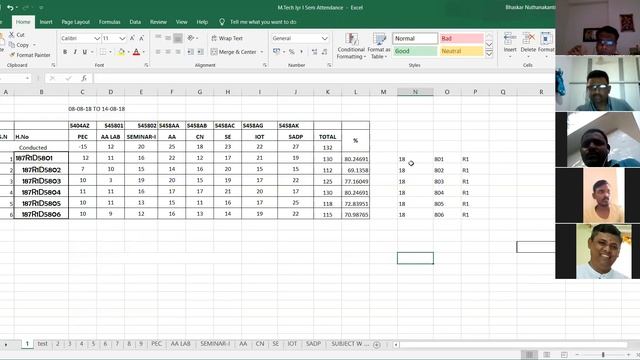Apply the Good cell style
Viewport: 640px width, 360px height.
tap(415, 51)
